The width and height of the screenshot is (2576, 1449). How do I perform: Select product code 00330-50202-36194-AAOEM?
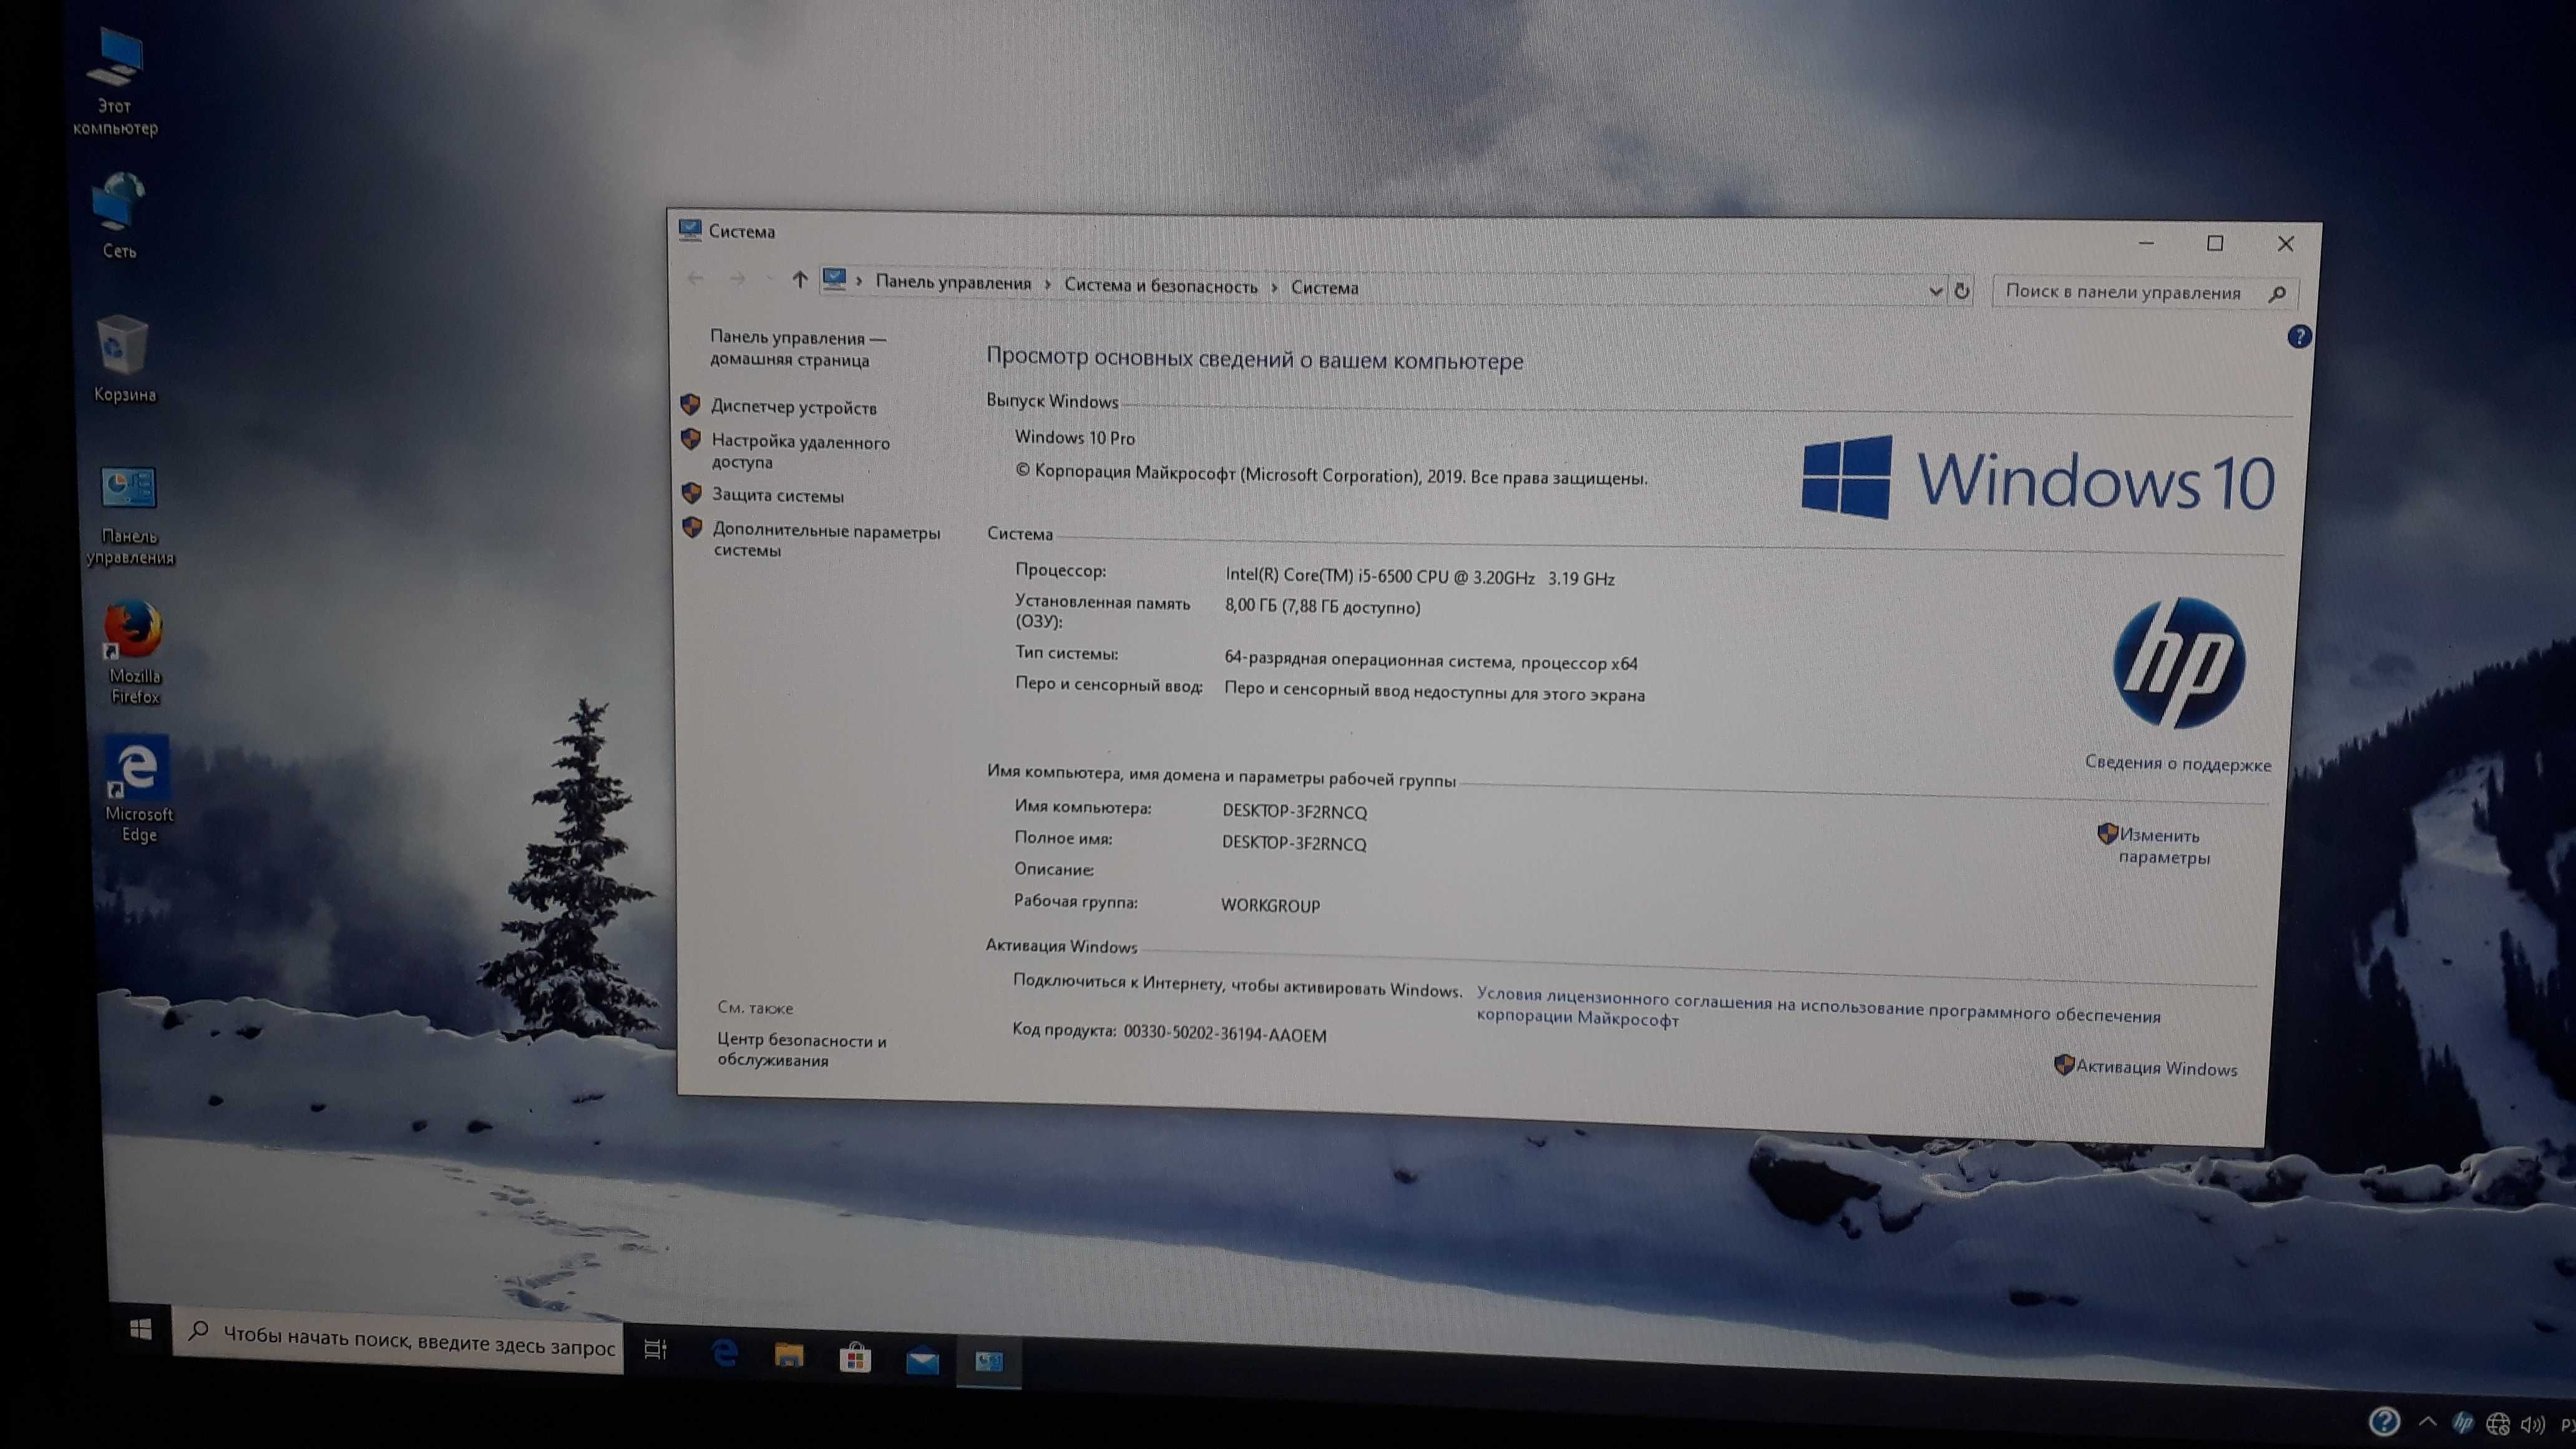click(x=1225, y=1034)
